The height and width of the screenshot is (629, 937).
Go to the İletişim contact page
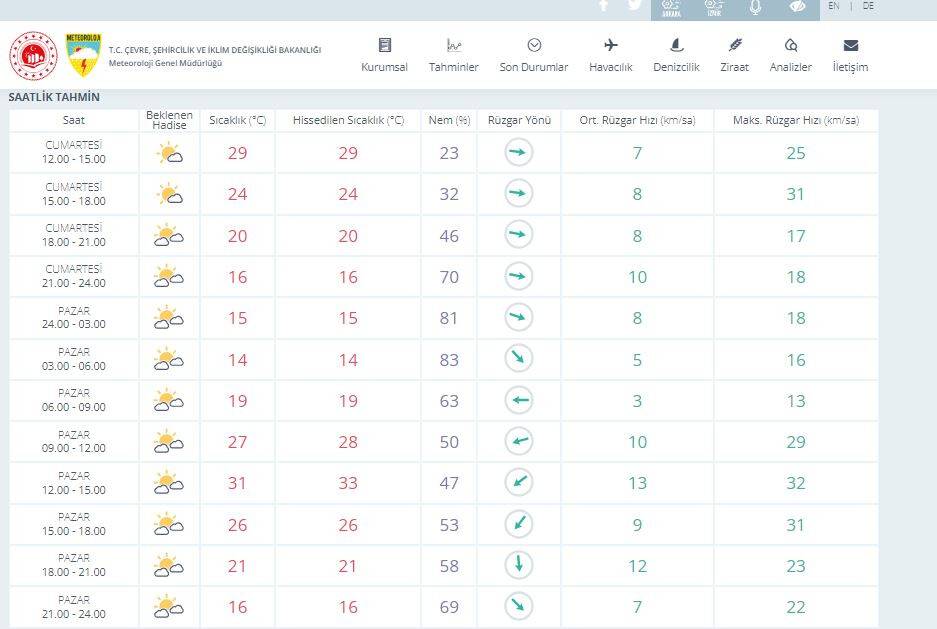[850, 55]
